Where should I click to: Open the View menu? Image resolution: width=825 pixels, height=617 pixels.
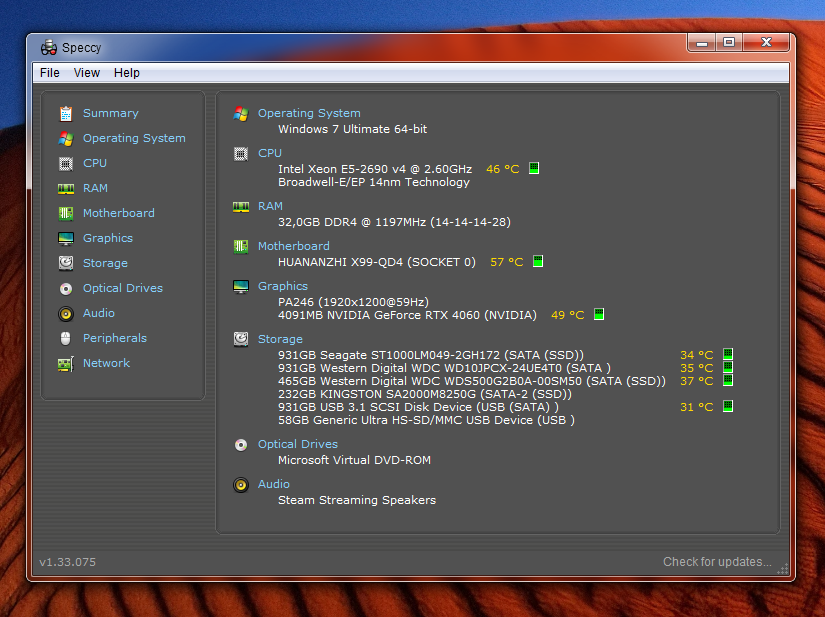click(x=87, y=73)
